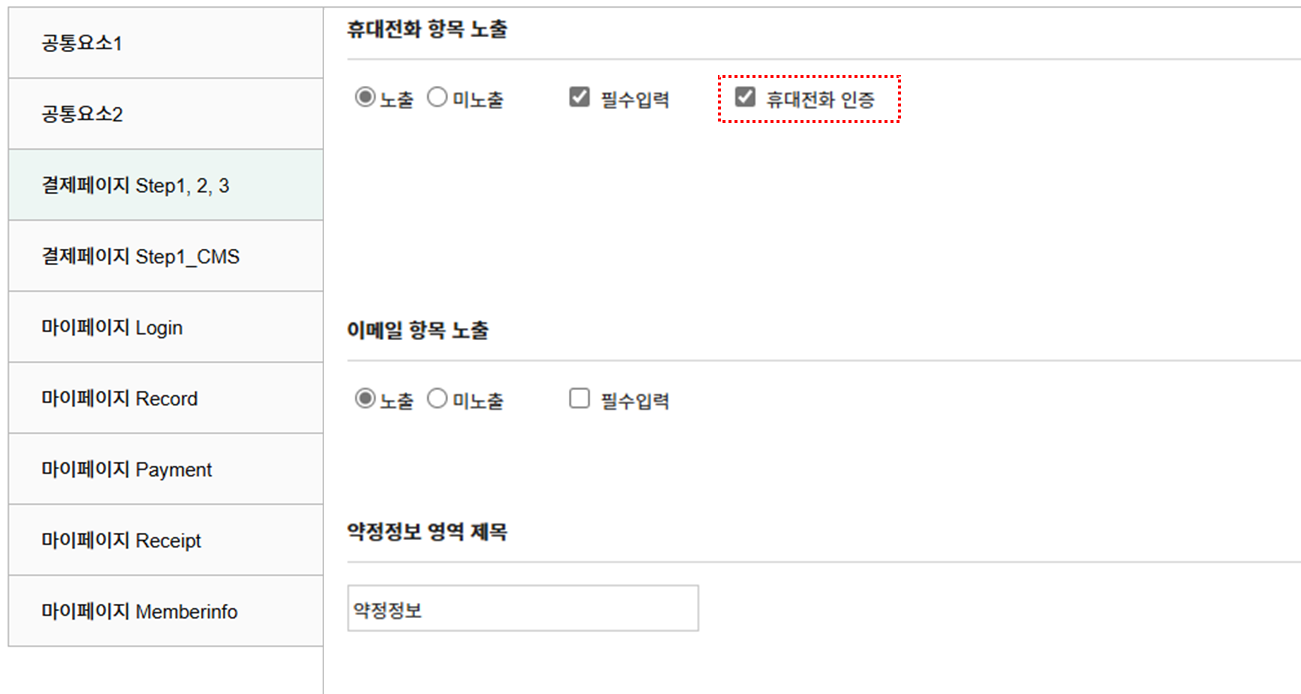Click the 휴대전화 항목 노출 heading
1301x694 pixels.
tap(427, 30)
